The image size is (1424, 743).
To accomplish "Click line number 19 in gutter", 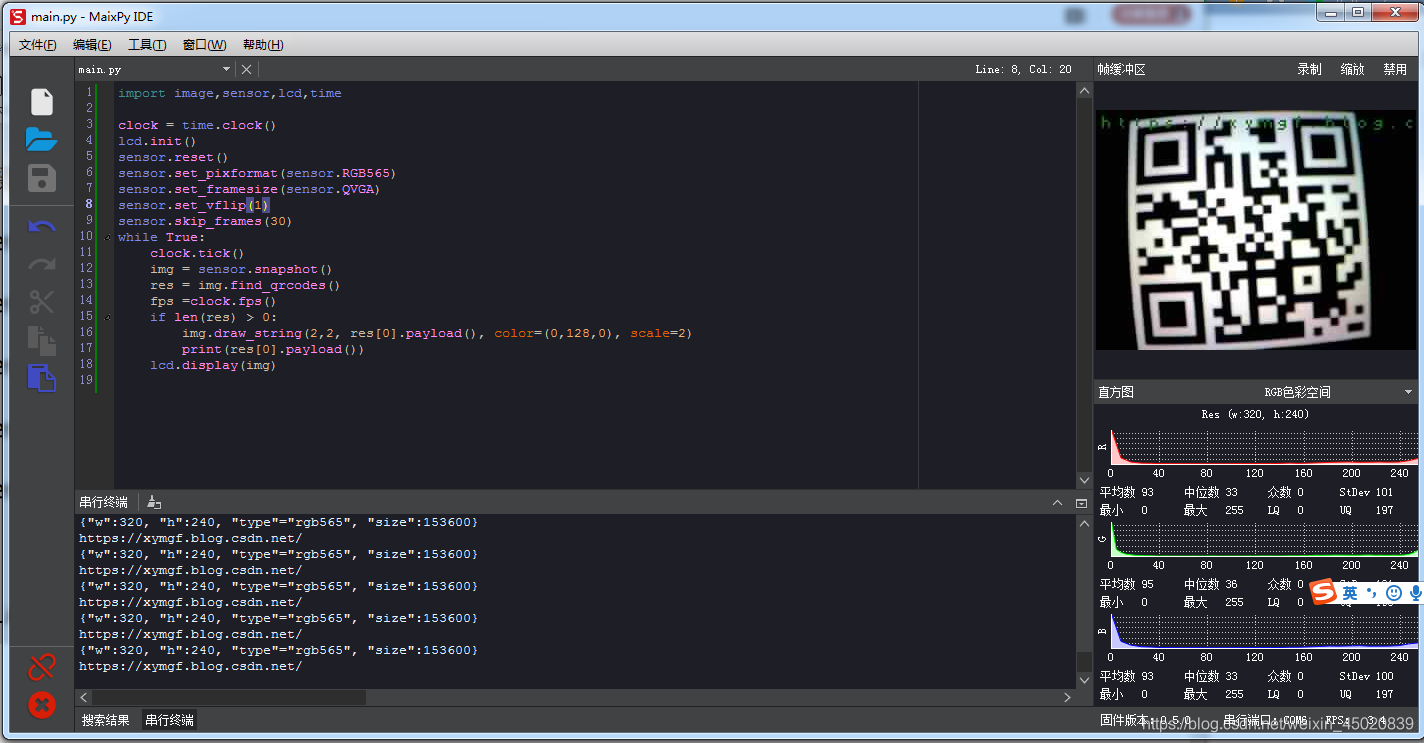I will point(86,380).
